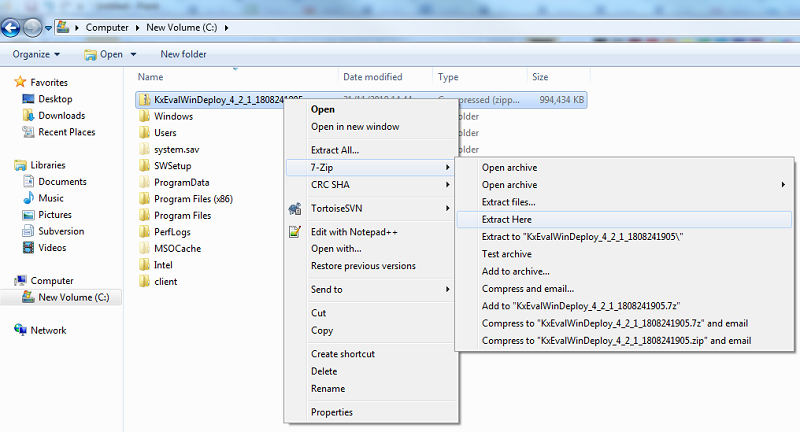Open recent locations dropdown beside navigation arrows
This screenshot has height=432, width=800.
tap(48, 28)
